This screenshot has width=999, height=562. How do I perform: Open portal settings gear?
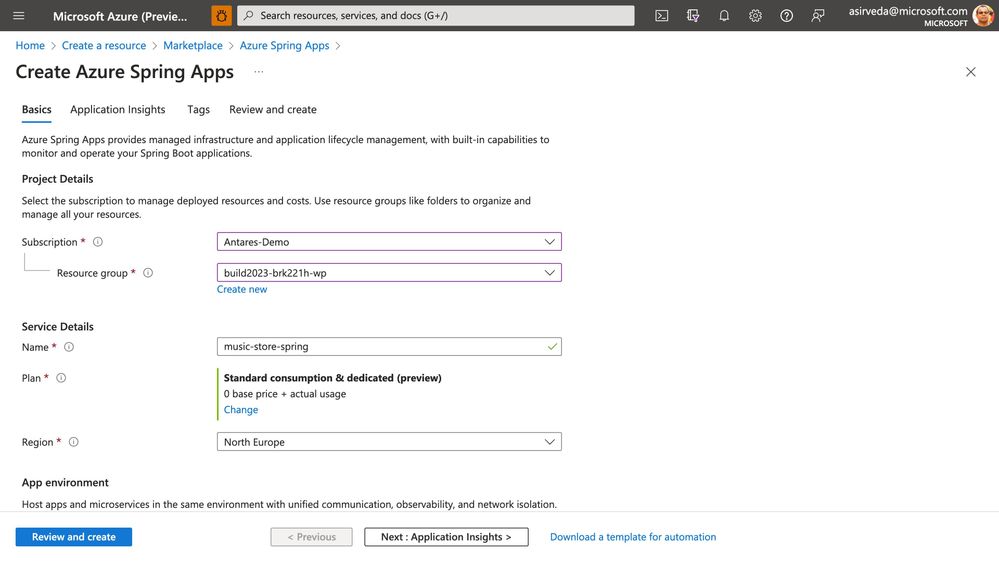tap(755, 16)
